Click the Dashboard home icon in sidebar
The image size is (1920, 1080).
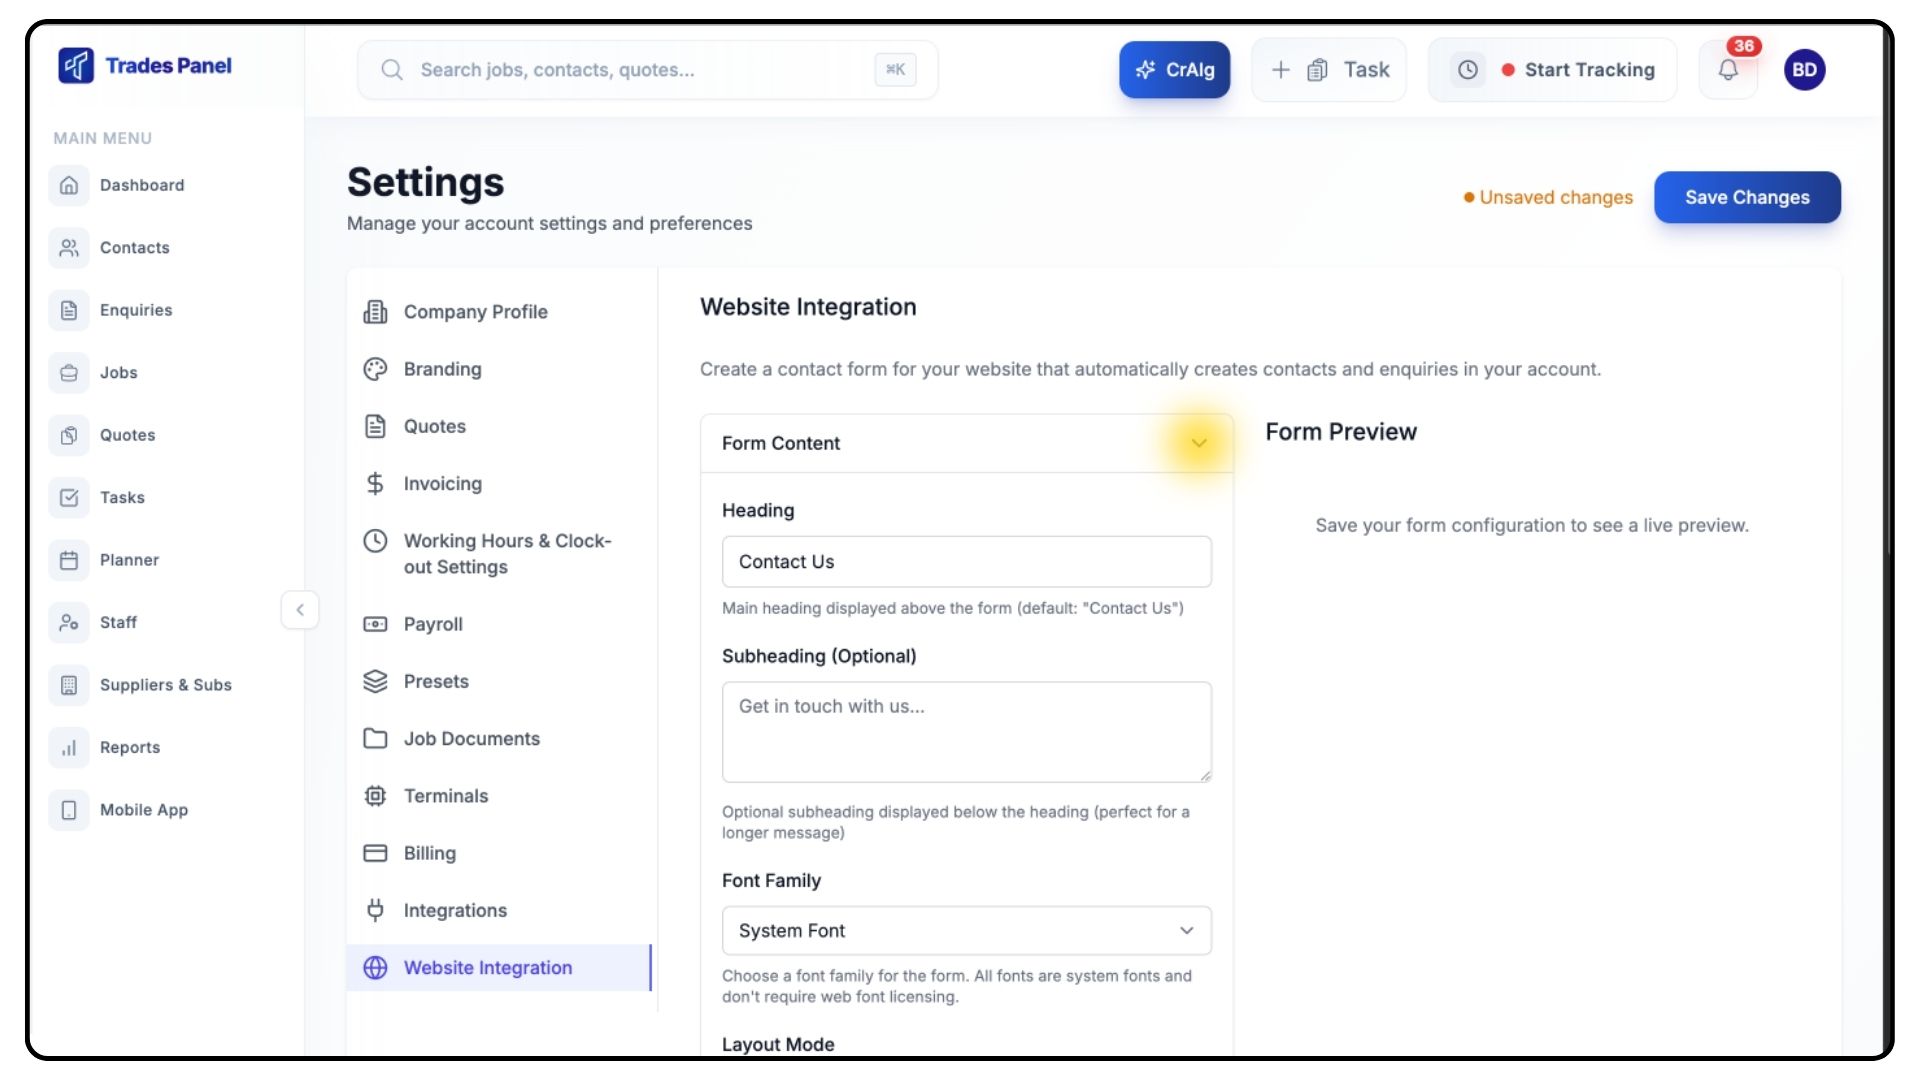coord(69,185)
